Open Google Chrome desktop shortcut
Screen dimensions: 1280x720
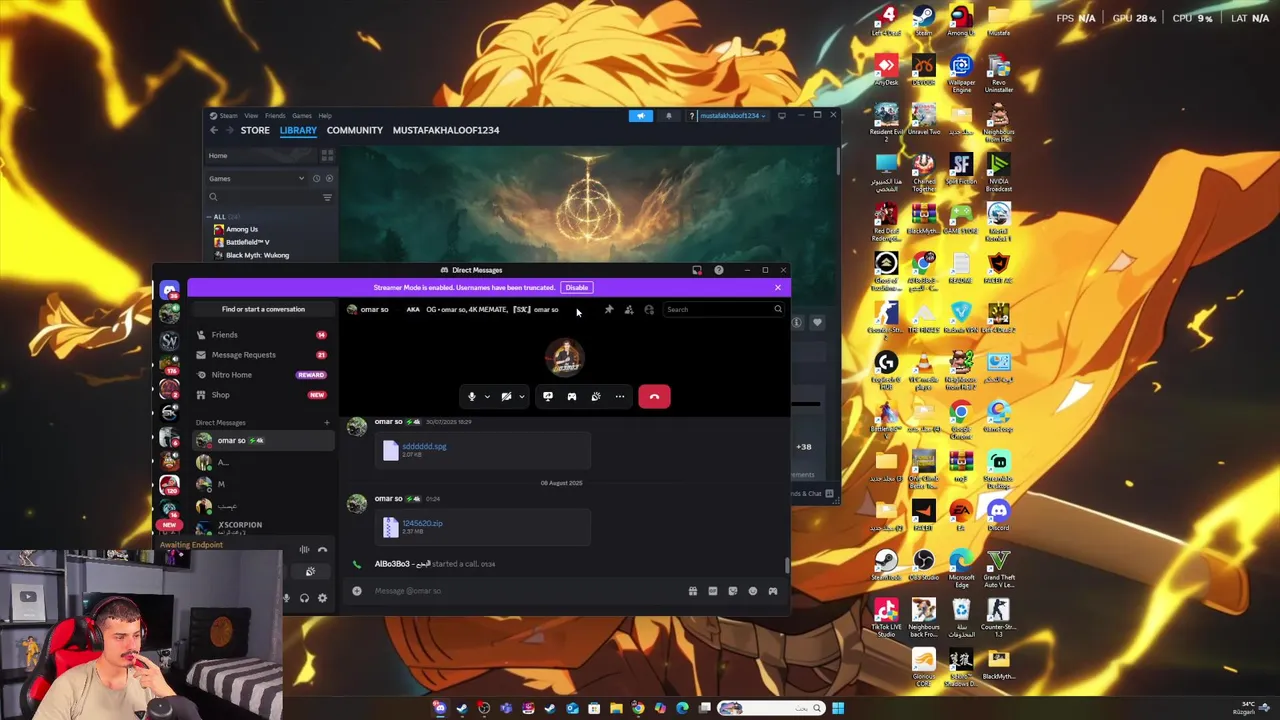960,418
